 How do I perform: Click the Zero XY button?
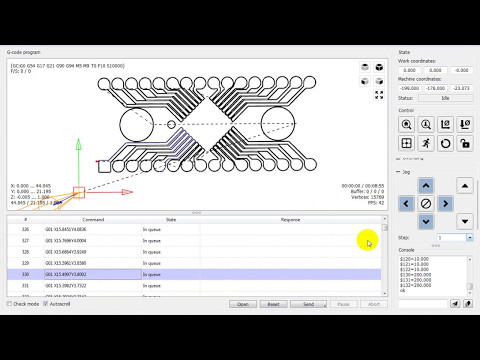[446, 124]
